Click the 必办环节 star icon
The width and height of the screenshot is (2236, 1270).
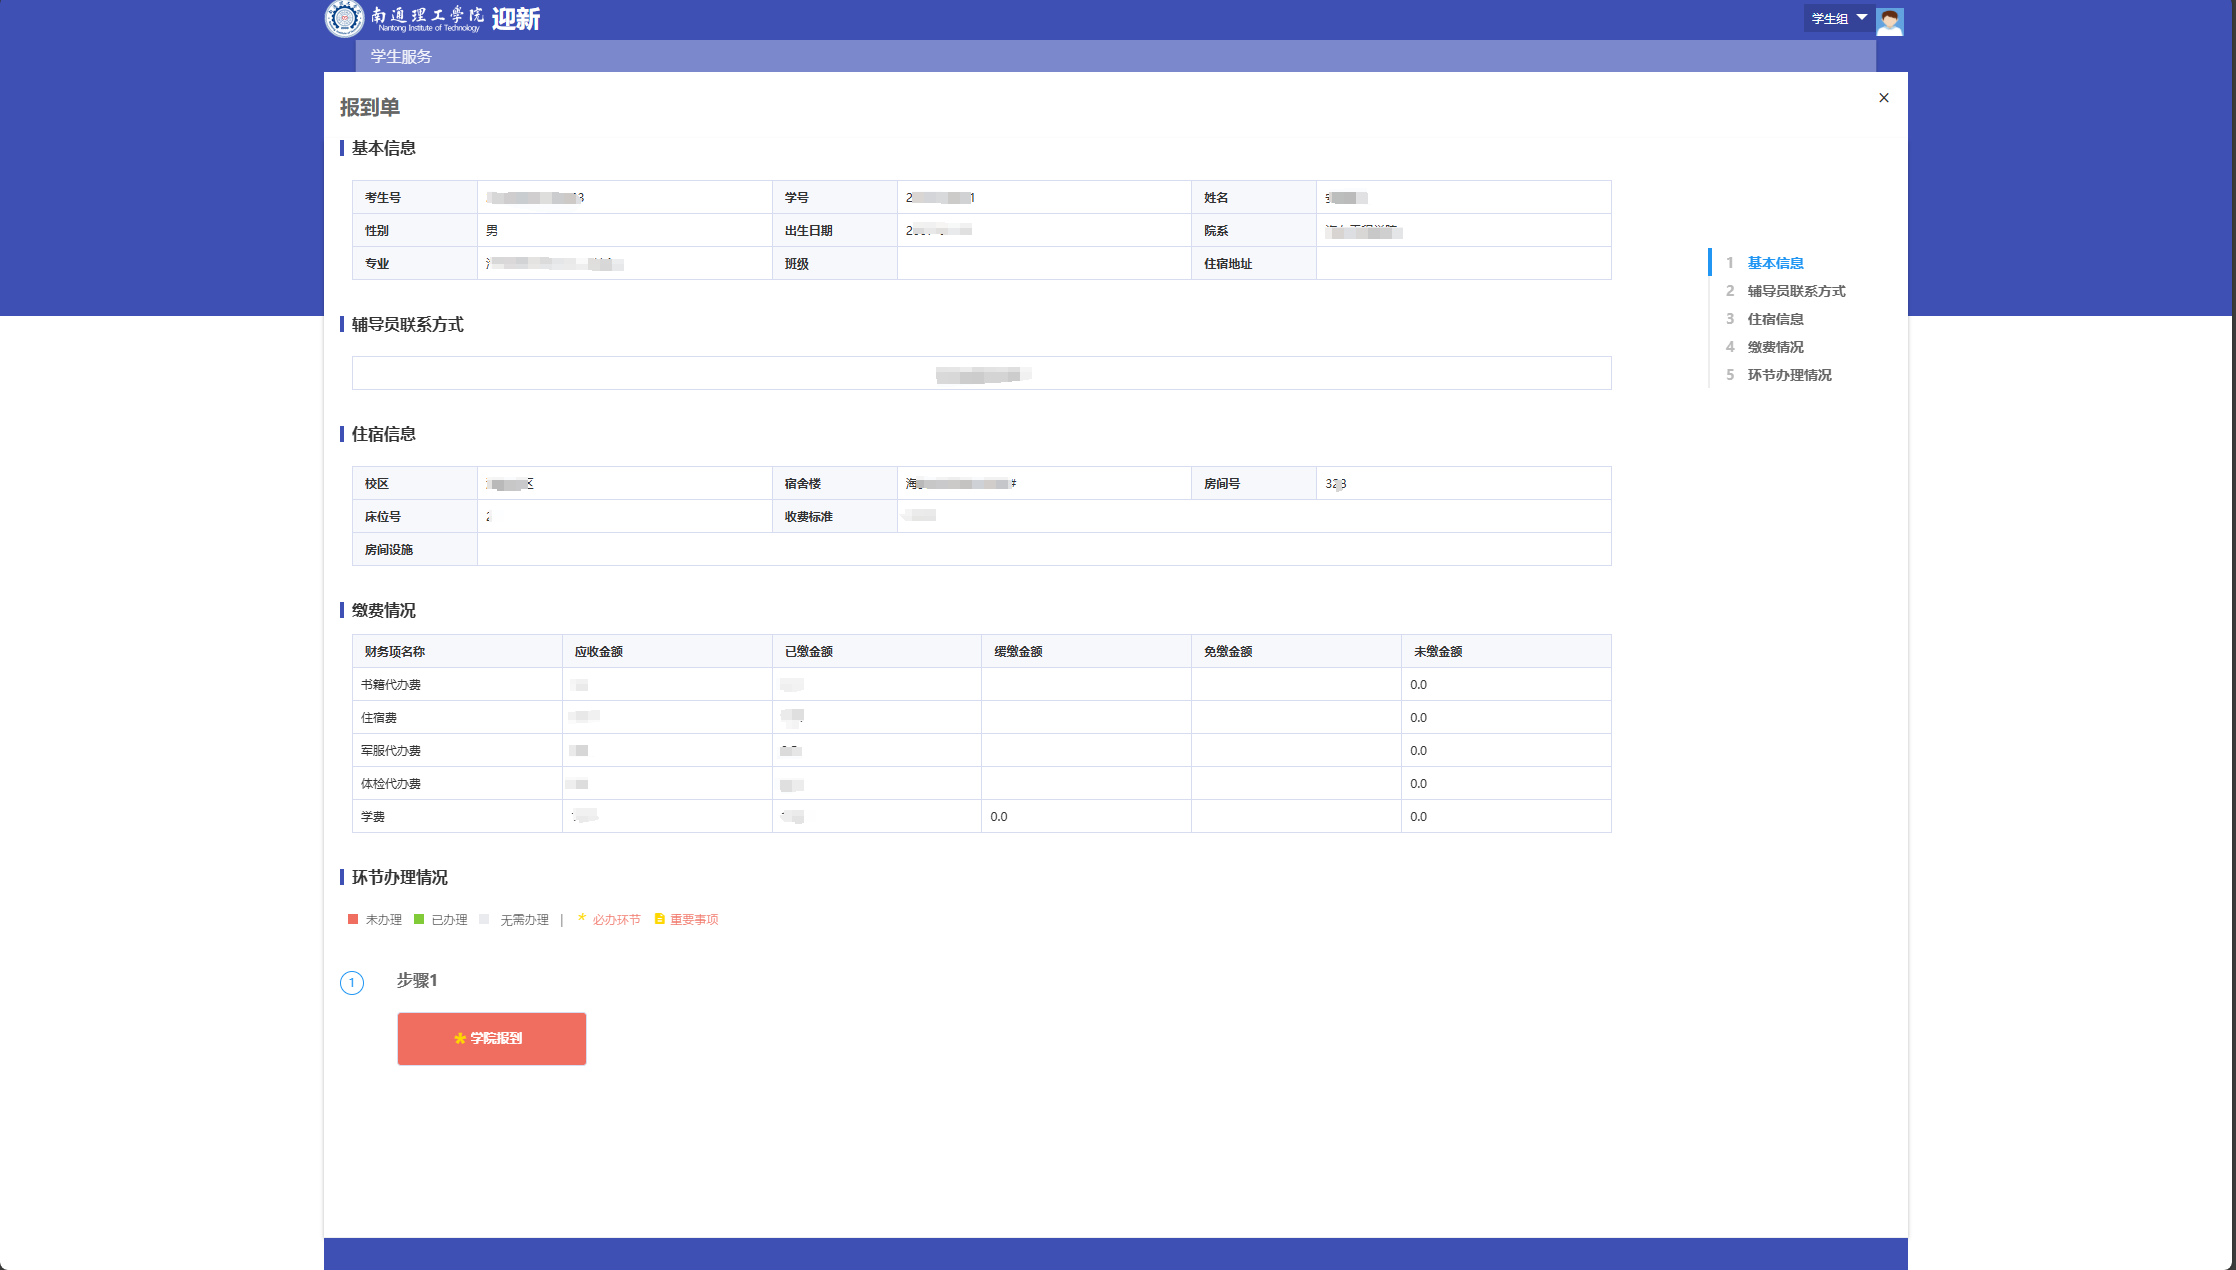(x=582, y=918)
